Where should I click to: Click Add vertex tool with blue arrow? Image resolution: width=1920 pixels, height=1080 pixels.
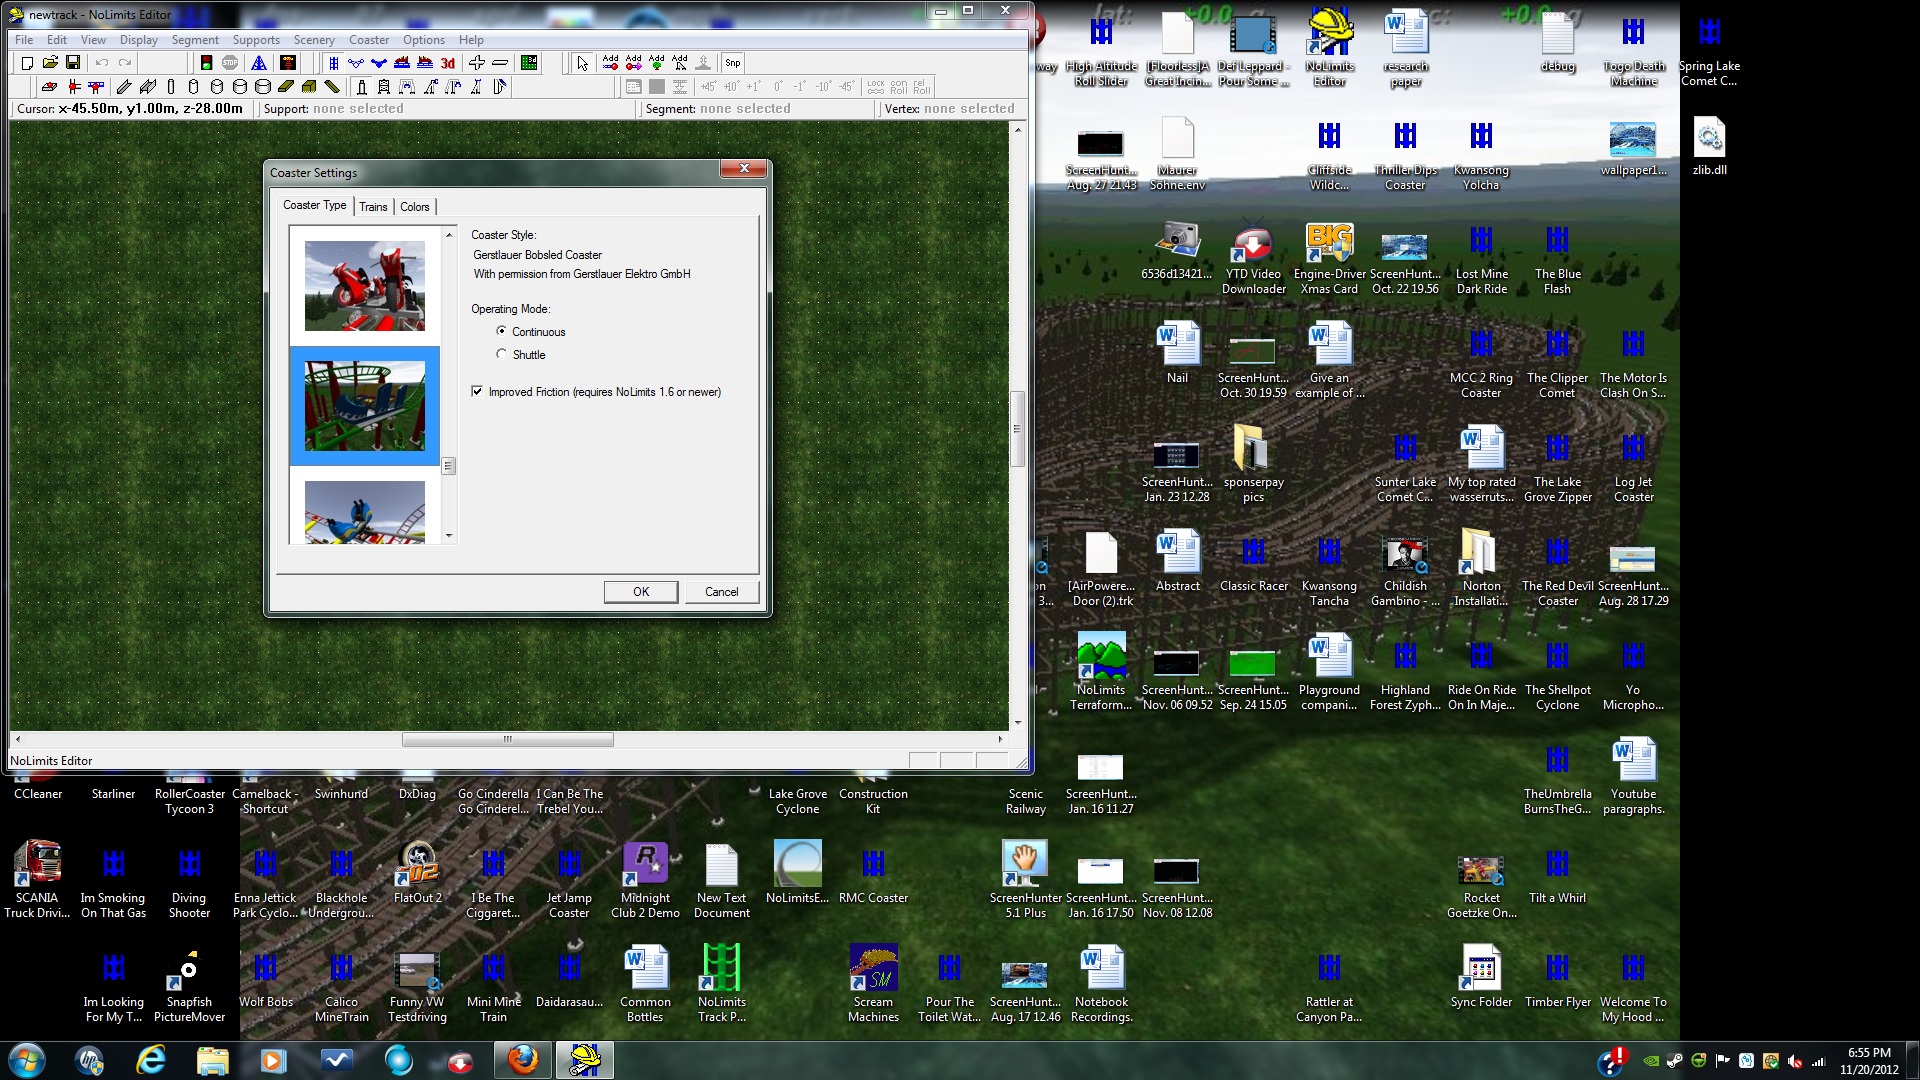tap(610, 63)
